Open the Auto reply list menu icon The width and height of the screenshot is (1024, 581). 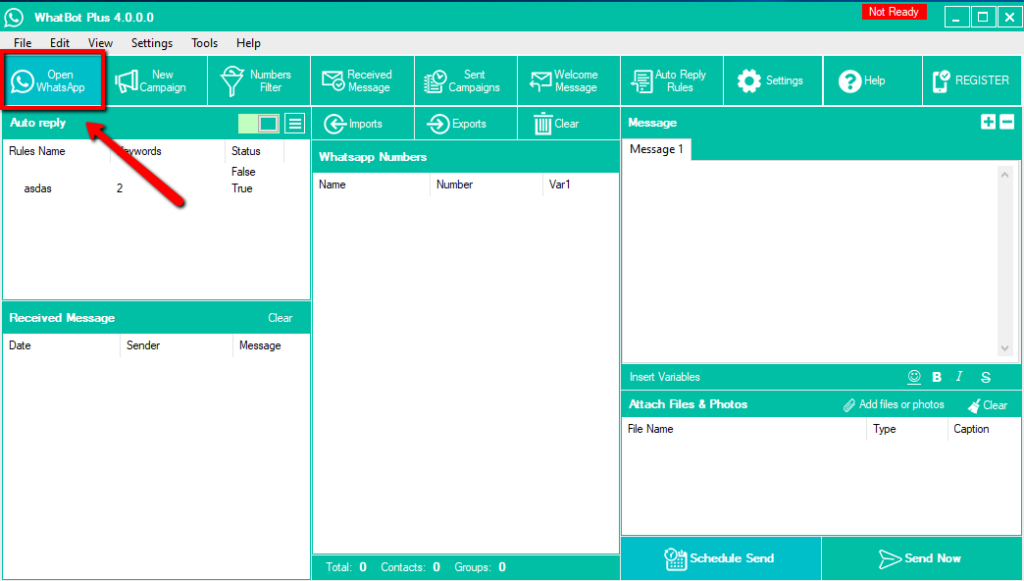[294, 124]
